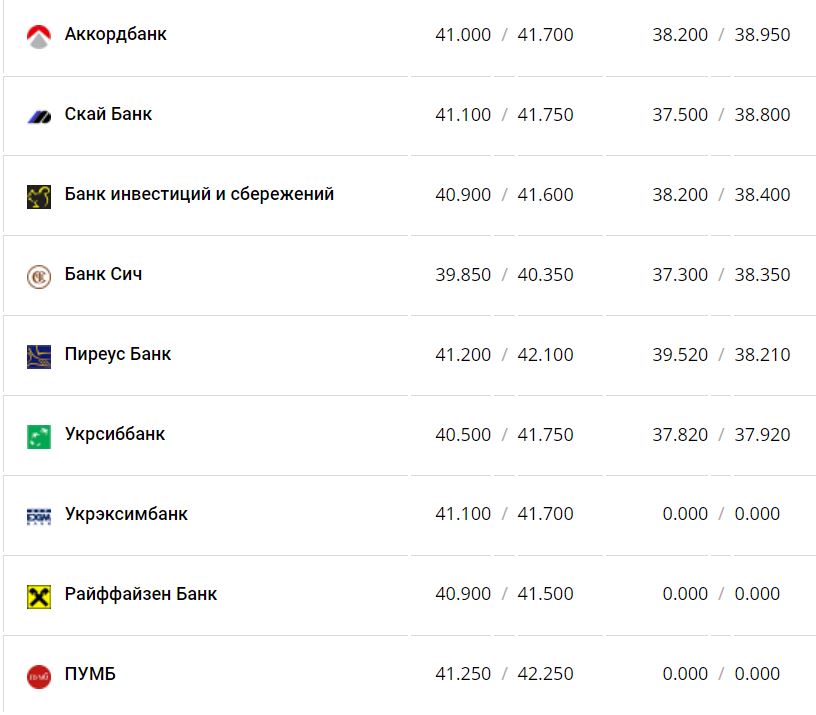Click ПУМБ rate 41.250 / 42.250
The height and width of the screenshot is (715, 816).
click(504, 674)
